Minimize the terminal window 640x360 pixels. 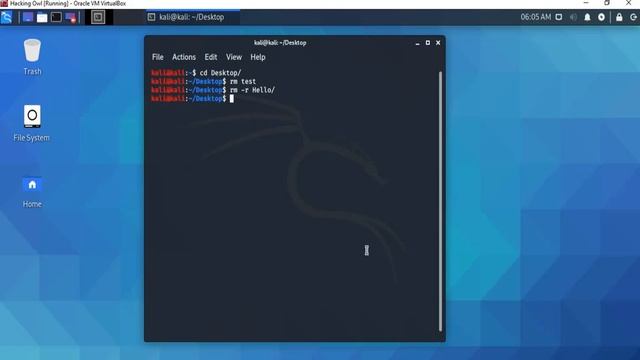click(x=417, y=43)
